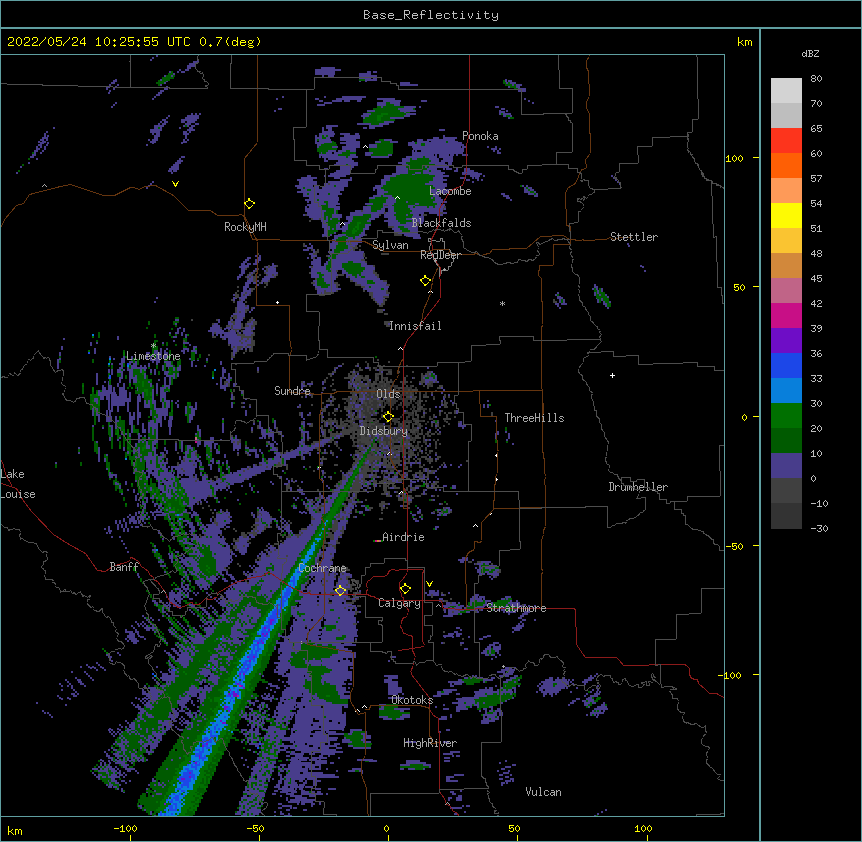Click the Okotoks town label
The width and height of the screenshot is (862, 842).
(412, 700)
